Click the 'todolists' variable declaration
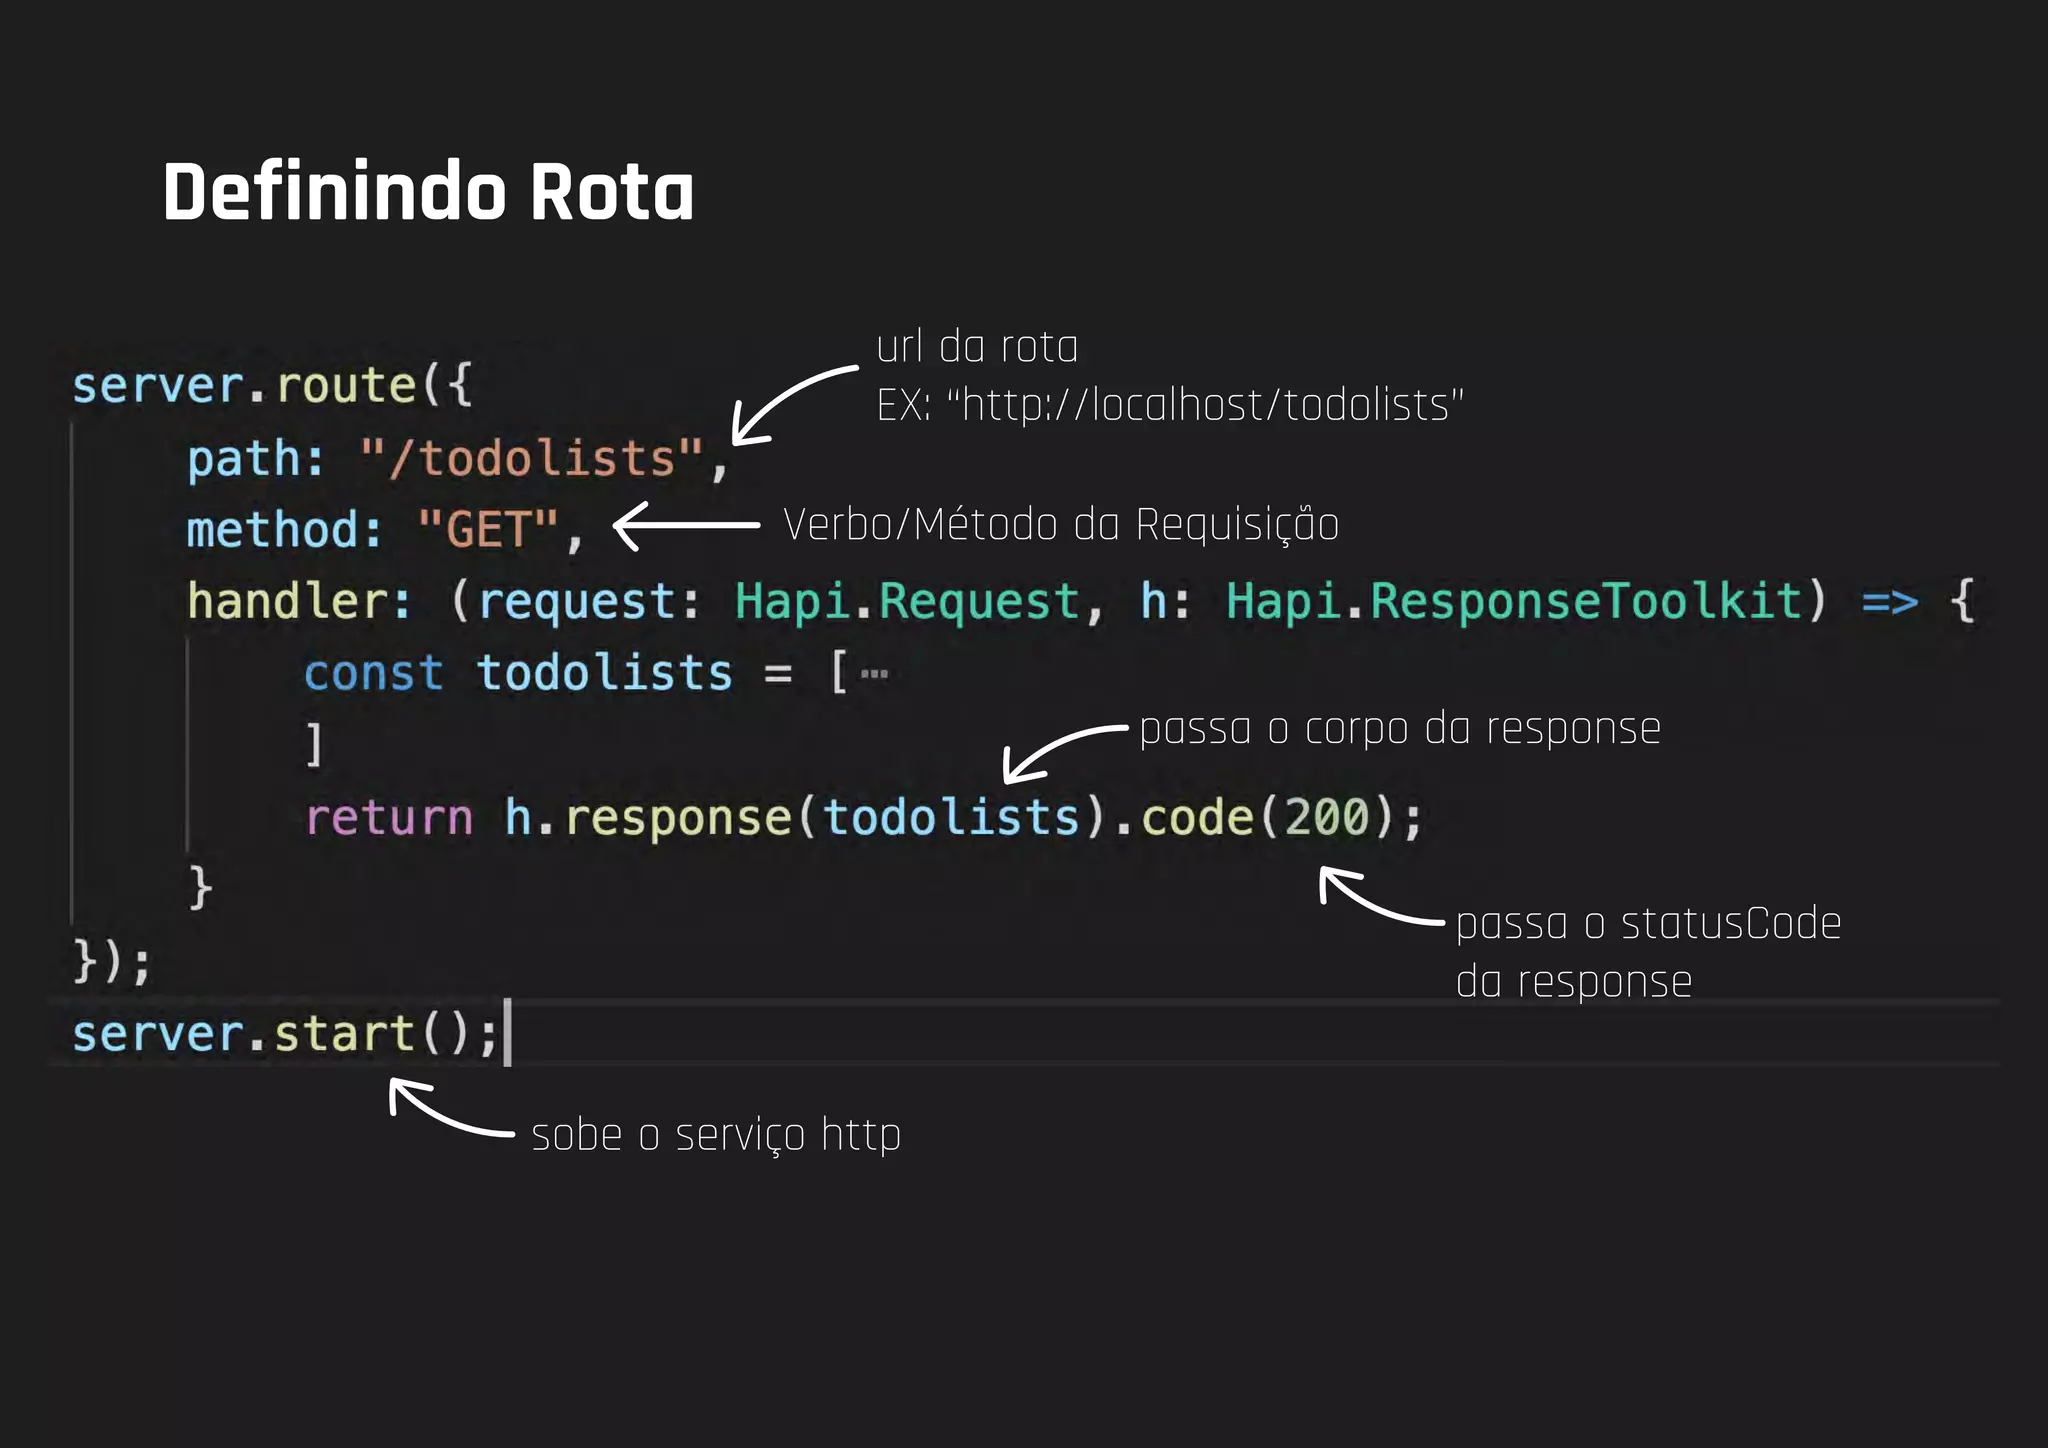Viewport: 2048px width, 1448px height. pyautogui.click(x=604, y=672)
